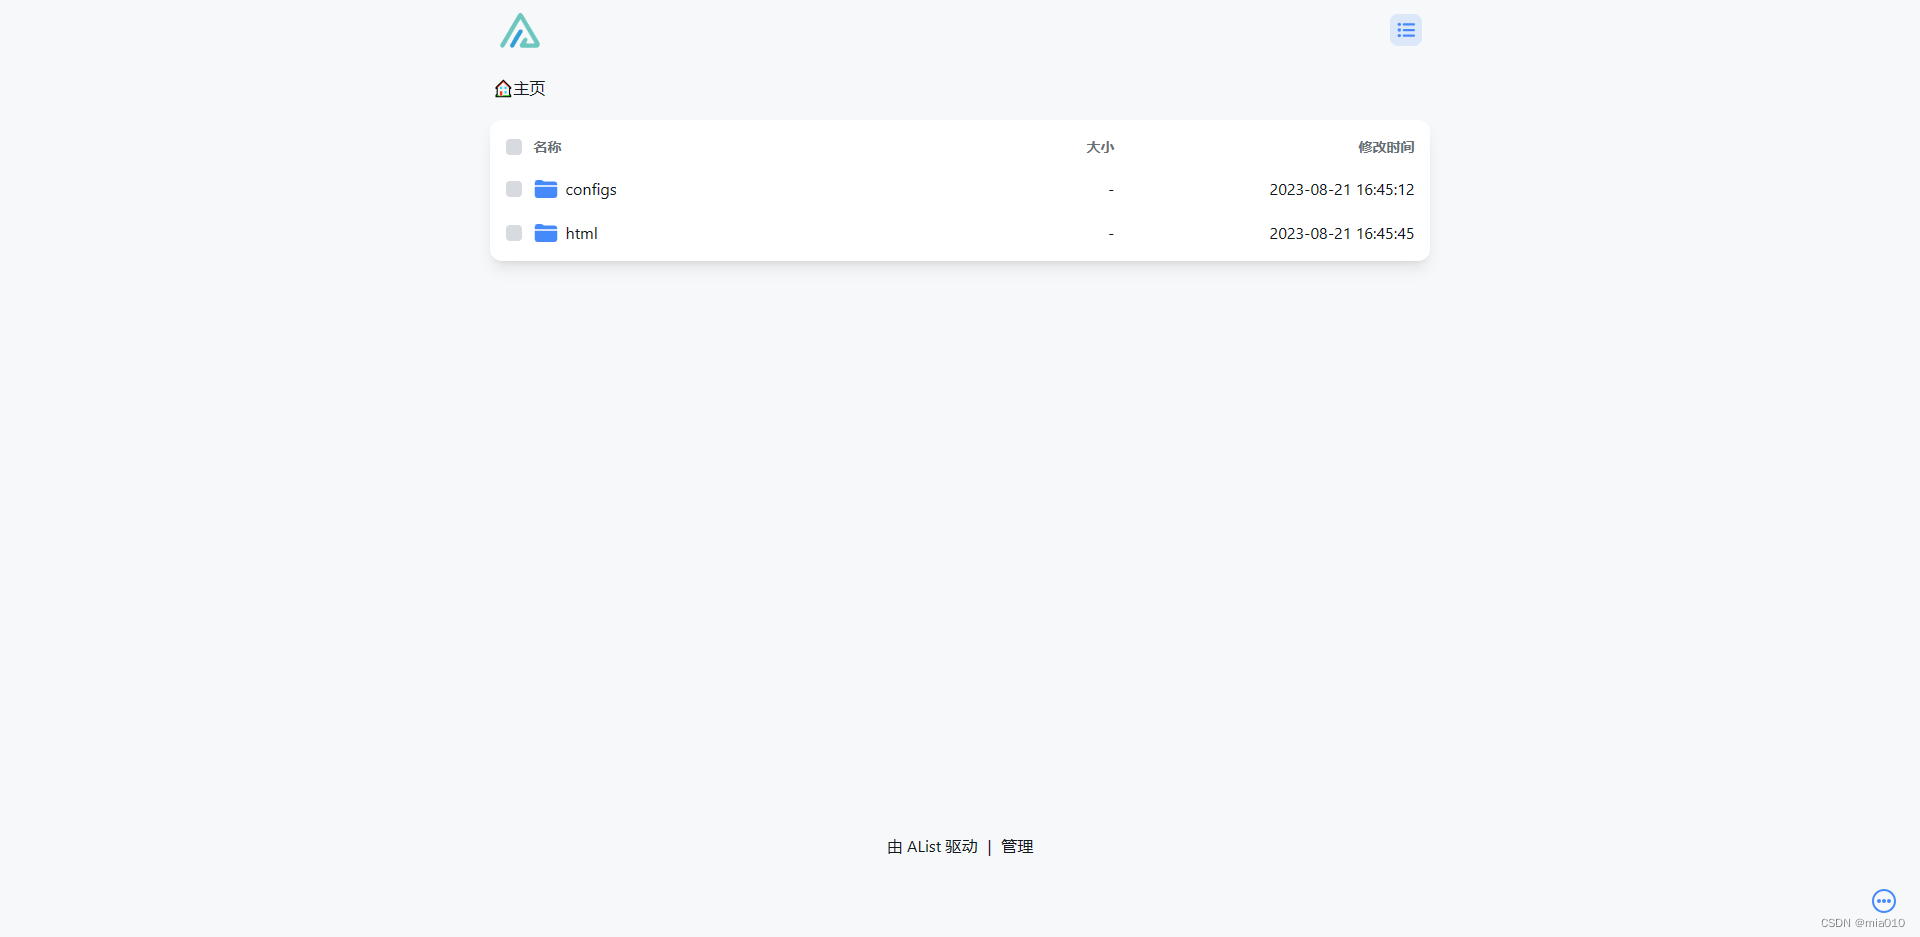Select the html folder checkbox
Screen dimensions: 1920x937
514,233
